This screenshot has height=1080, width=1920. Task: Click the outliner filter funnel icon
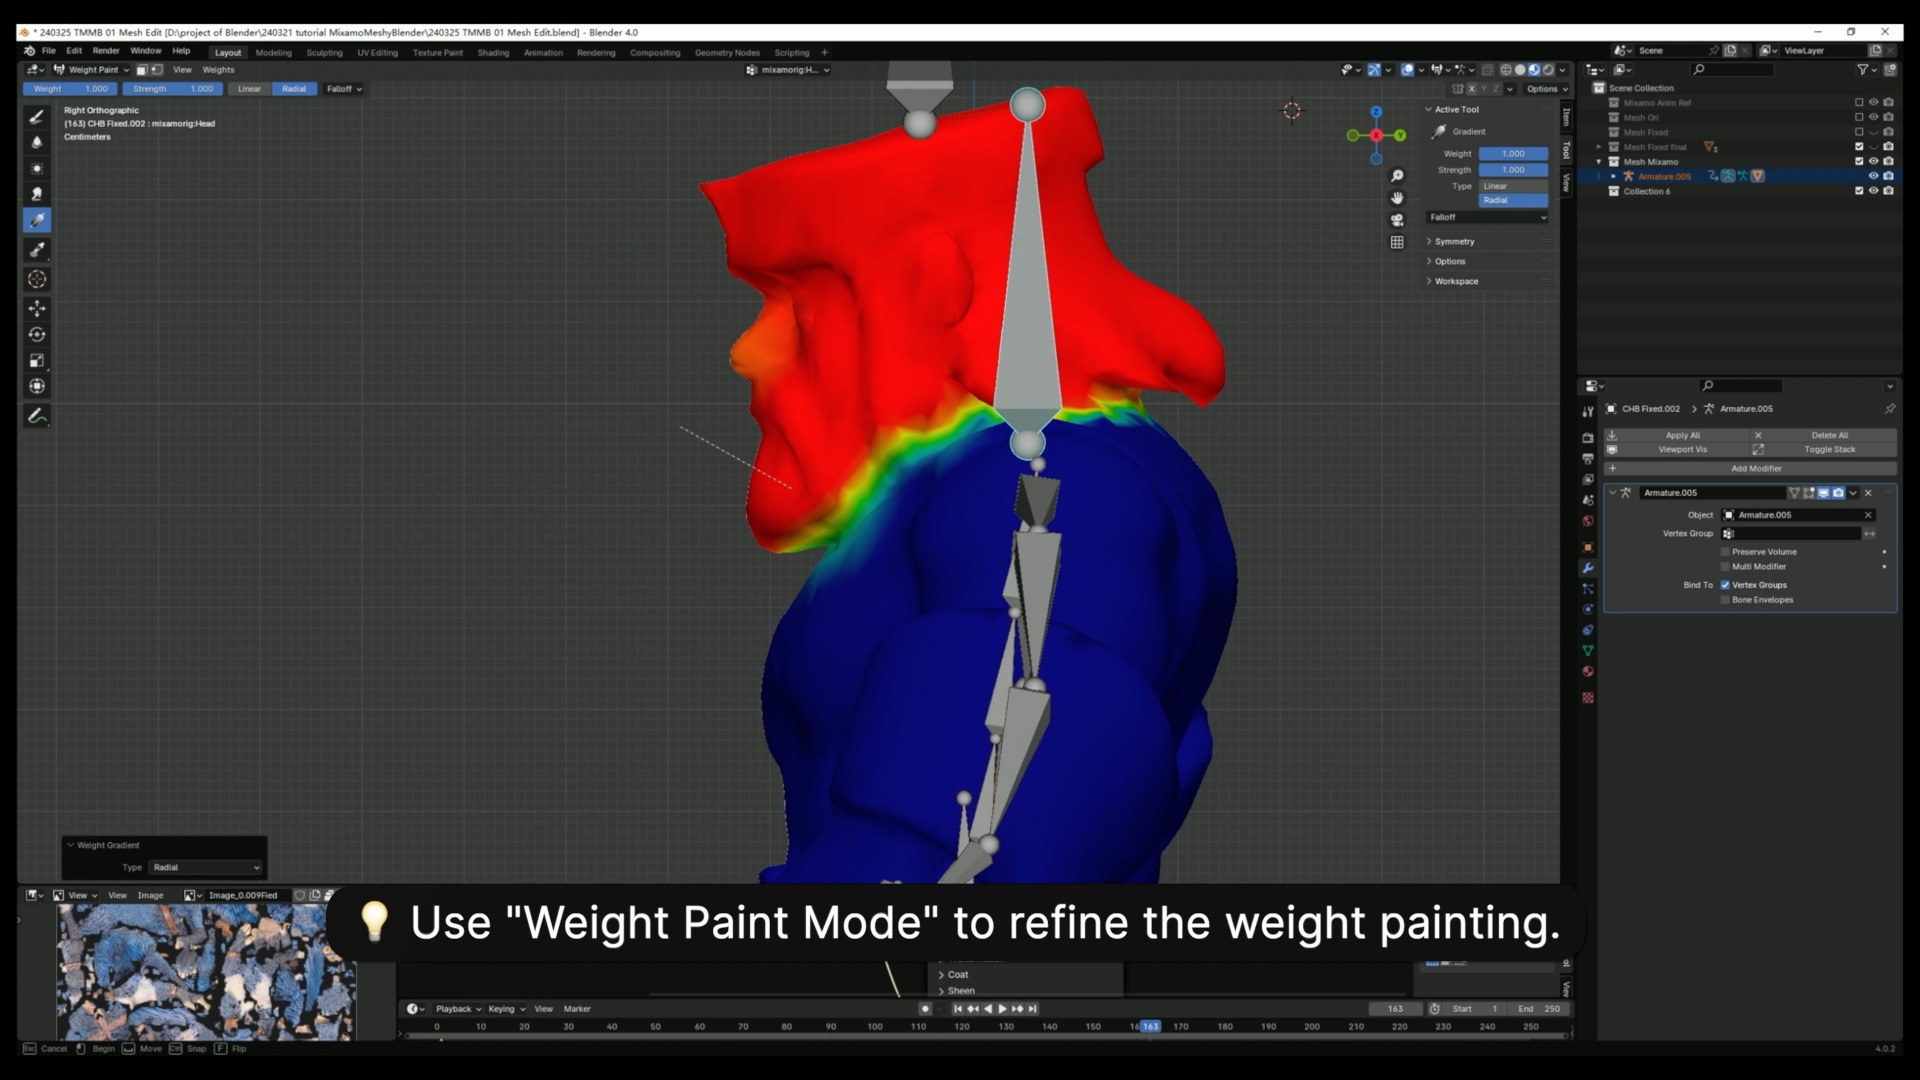[1863, 70]
